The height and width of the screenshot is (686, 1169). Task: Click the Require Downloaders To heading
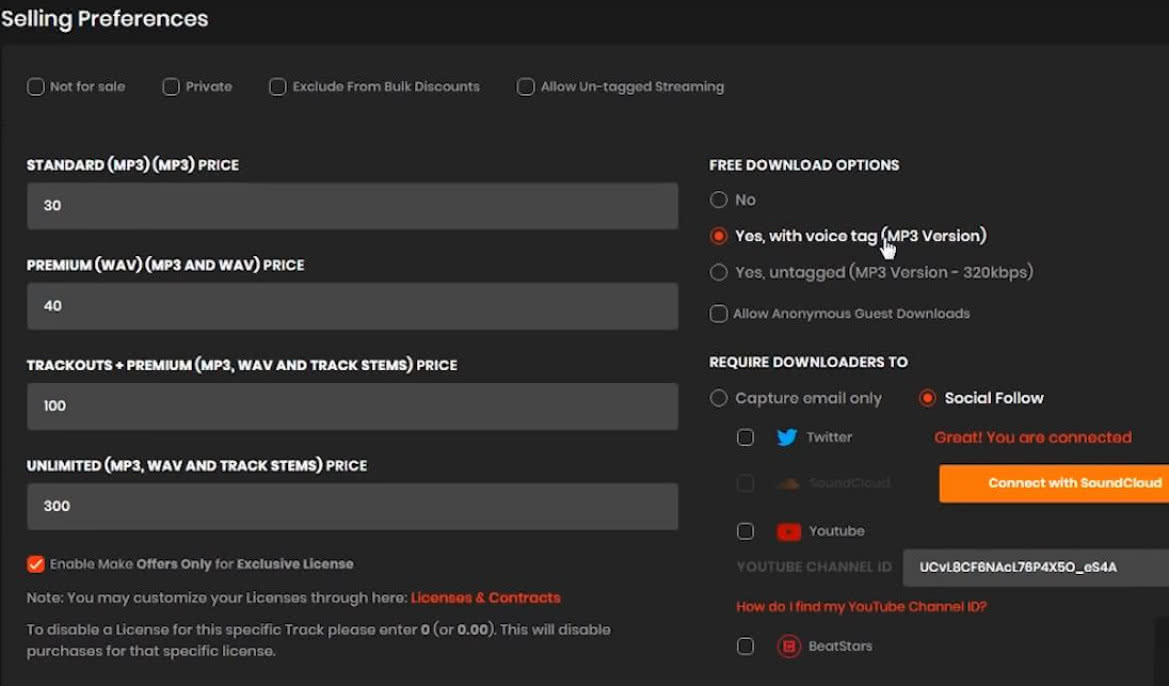(808, 362)
